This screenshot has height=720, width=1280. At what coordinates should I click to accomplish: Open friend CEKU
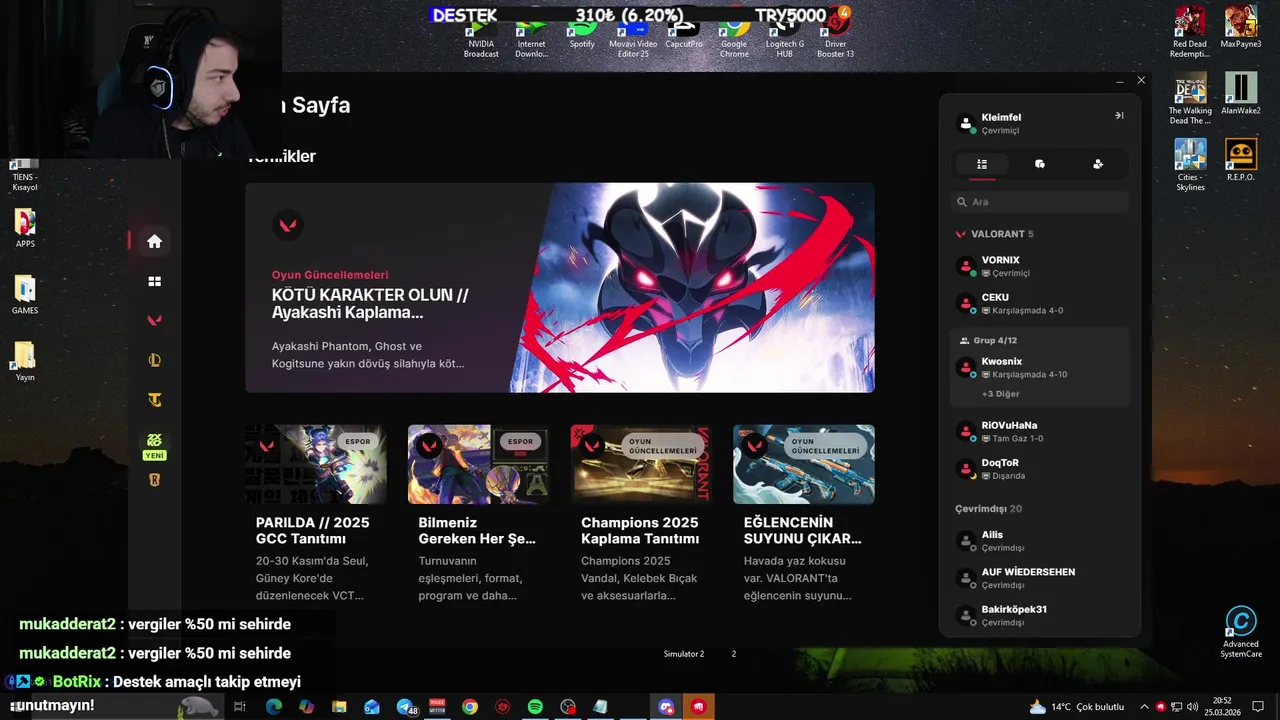click(x=1040, y=303)
